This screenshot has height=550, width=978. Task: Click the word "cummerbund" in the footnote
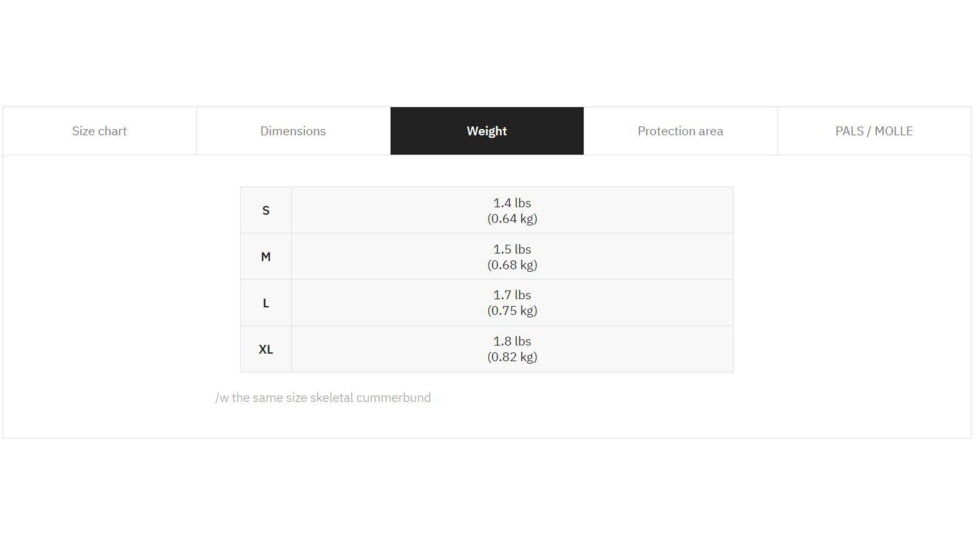pyautogui.click(x=394, y=398)
